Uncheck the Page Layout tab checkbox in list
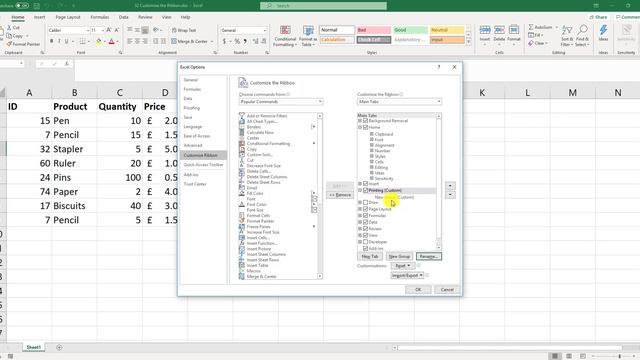Image resolution: width=640 pixels, height=360 pixels. [x=366, y=209]
